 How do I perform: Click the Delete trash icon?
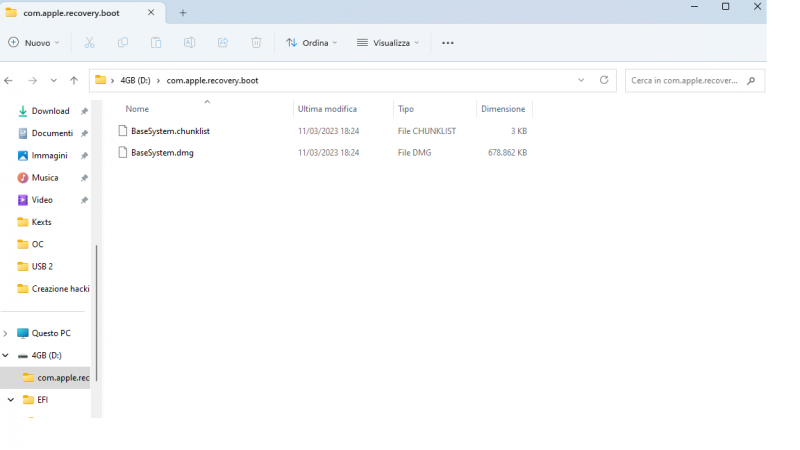(256, 43)
